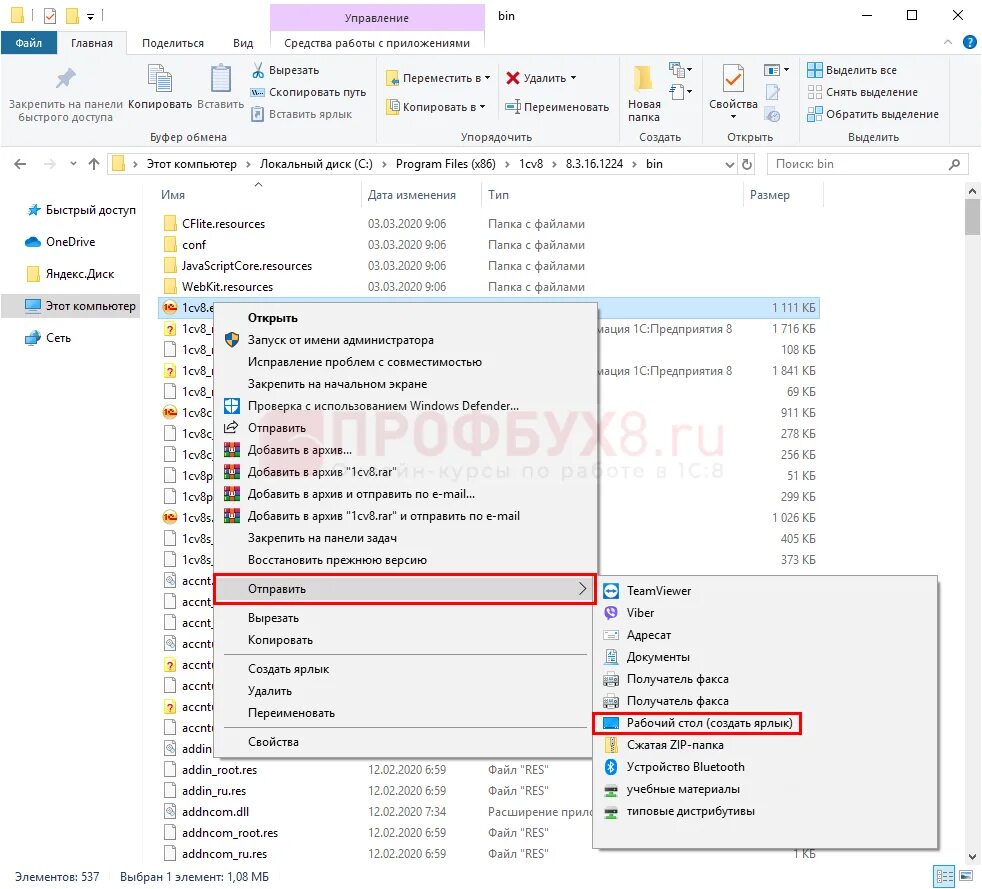Open Properties (Свойства) ribbon icon
Image resolution: width=982 pixels, height=889 pixels.
tap(733, 80)
